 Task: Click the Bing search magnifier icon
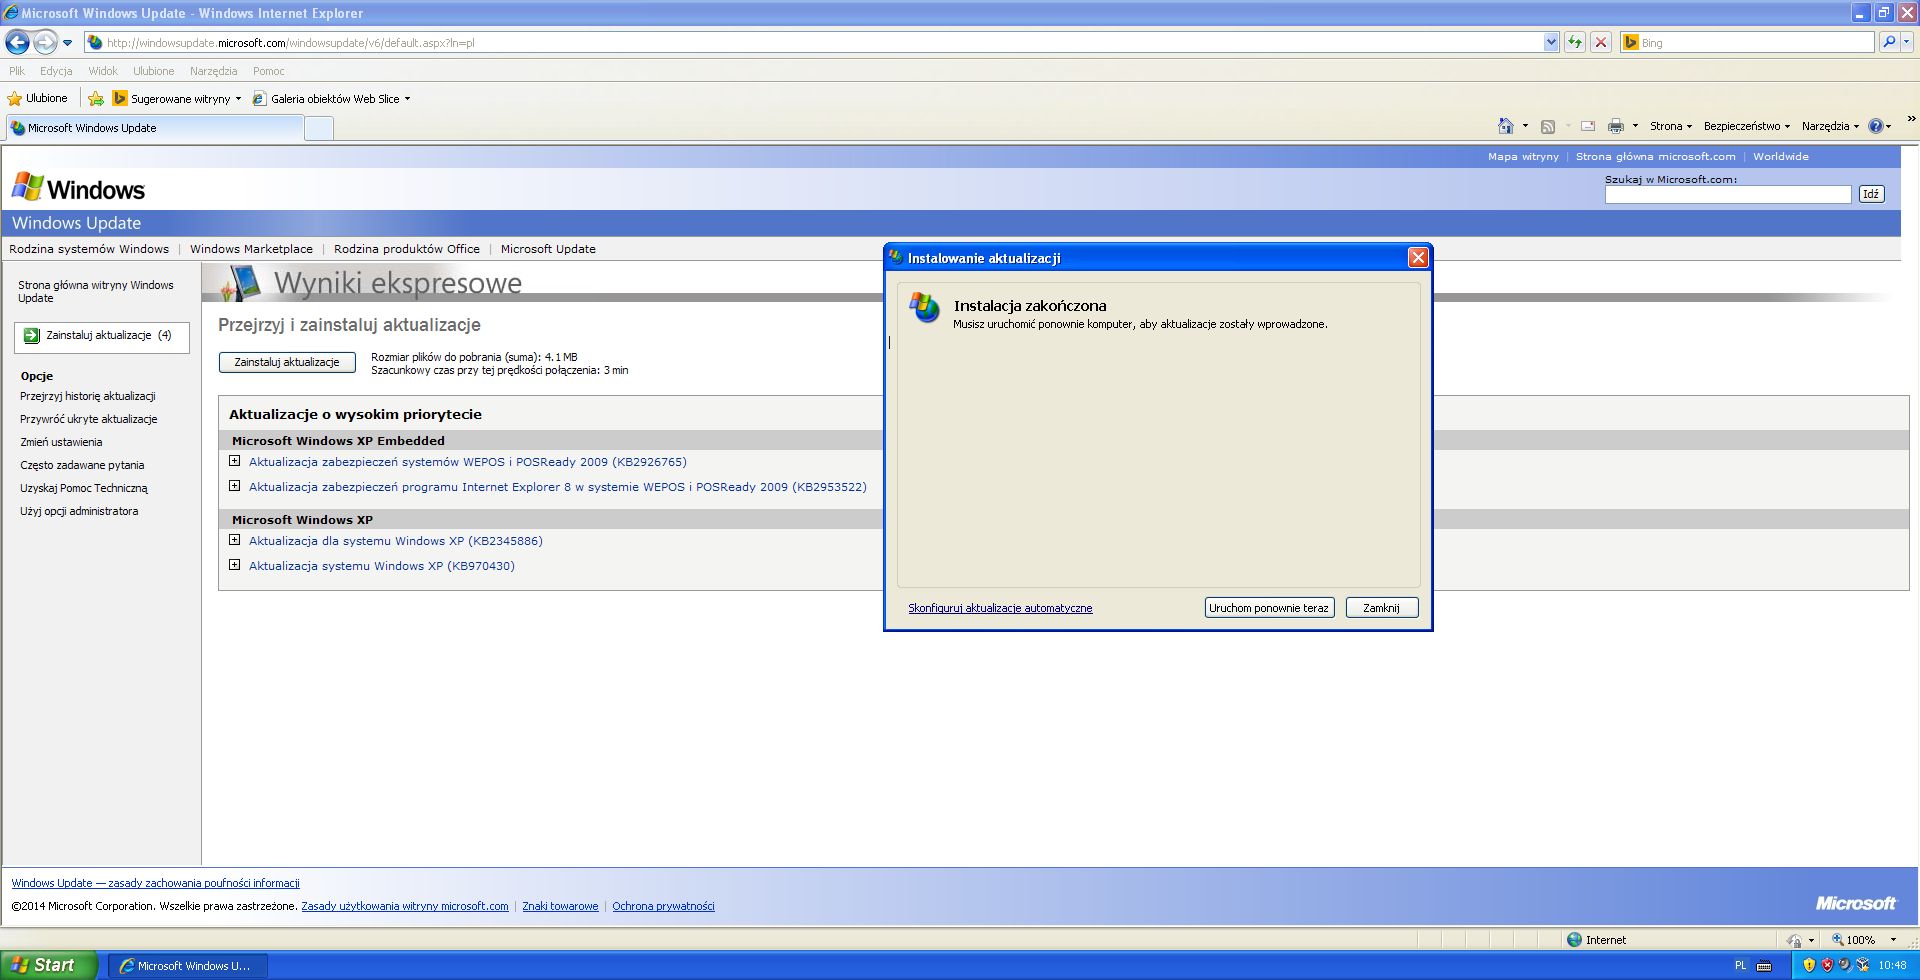[x=1887, y=42]
